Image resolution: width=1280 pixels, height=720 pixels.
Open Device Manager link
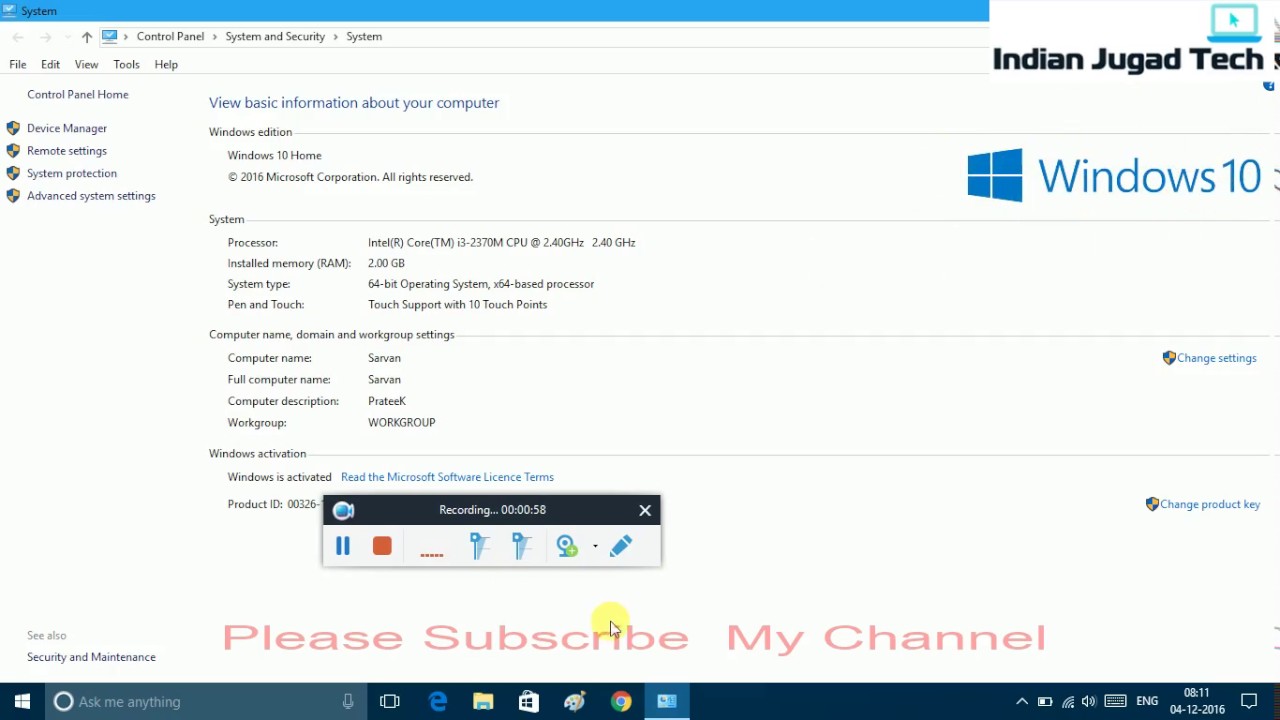click(x=67, y=128)
